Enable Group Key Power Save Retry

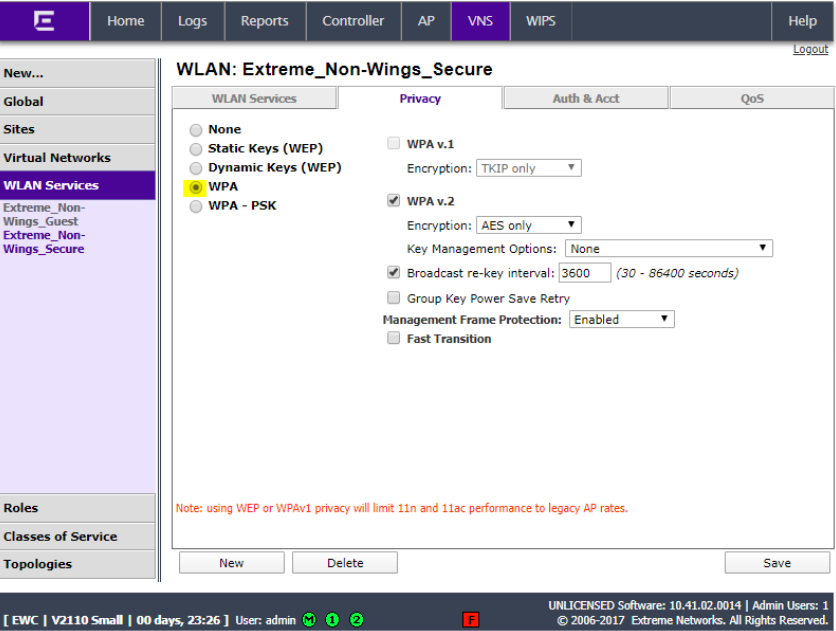tap(393, 297)
